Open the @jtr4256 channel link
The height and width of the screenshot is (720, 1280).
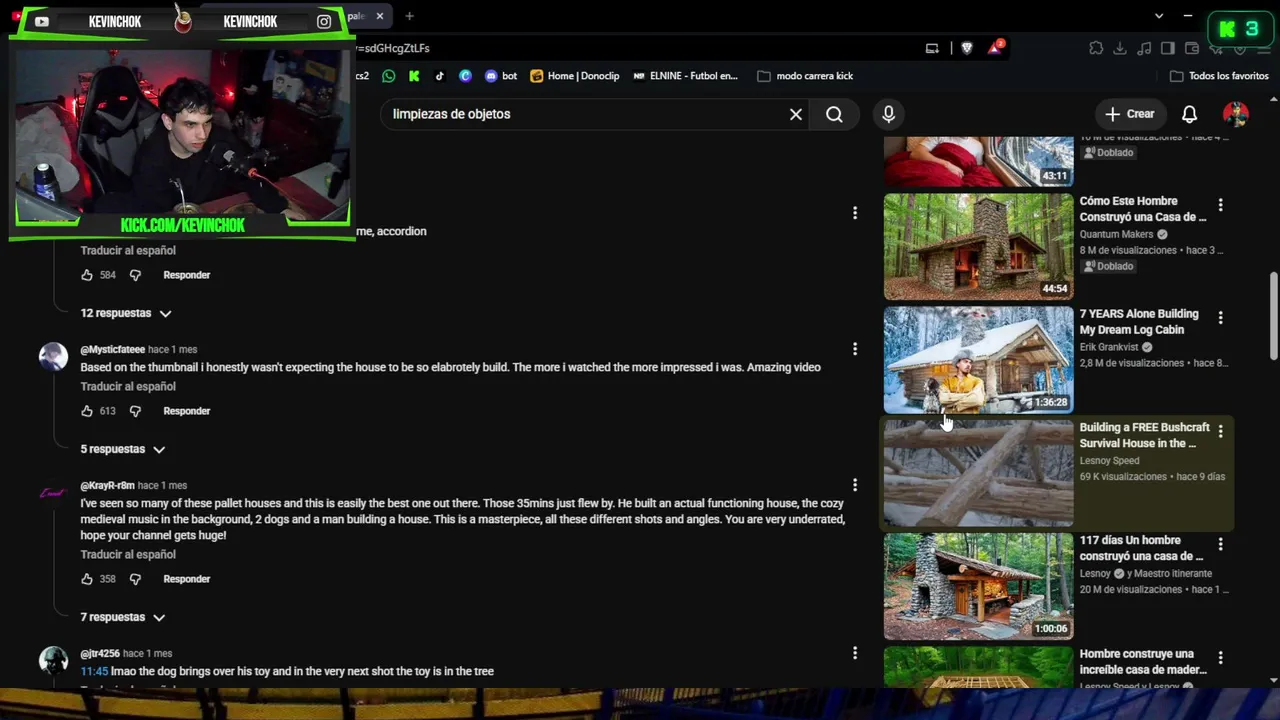point(100,654)
